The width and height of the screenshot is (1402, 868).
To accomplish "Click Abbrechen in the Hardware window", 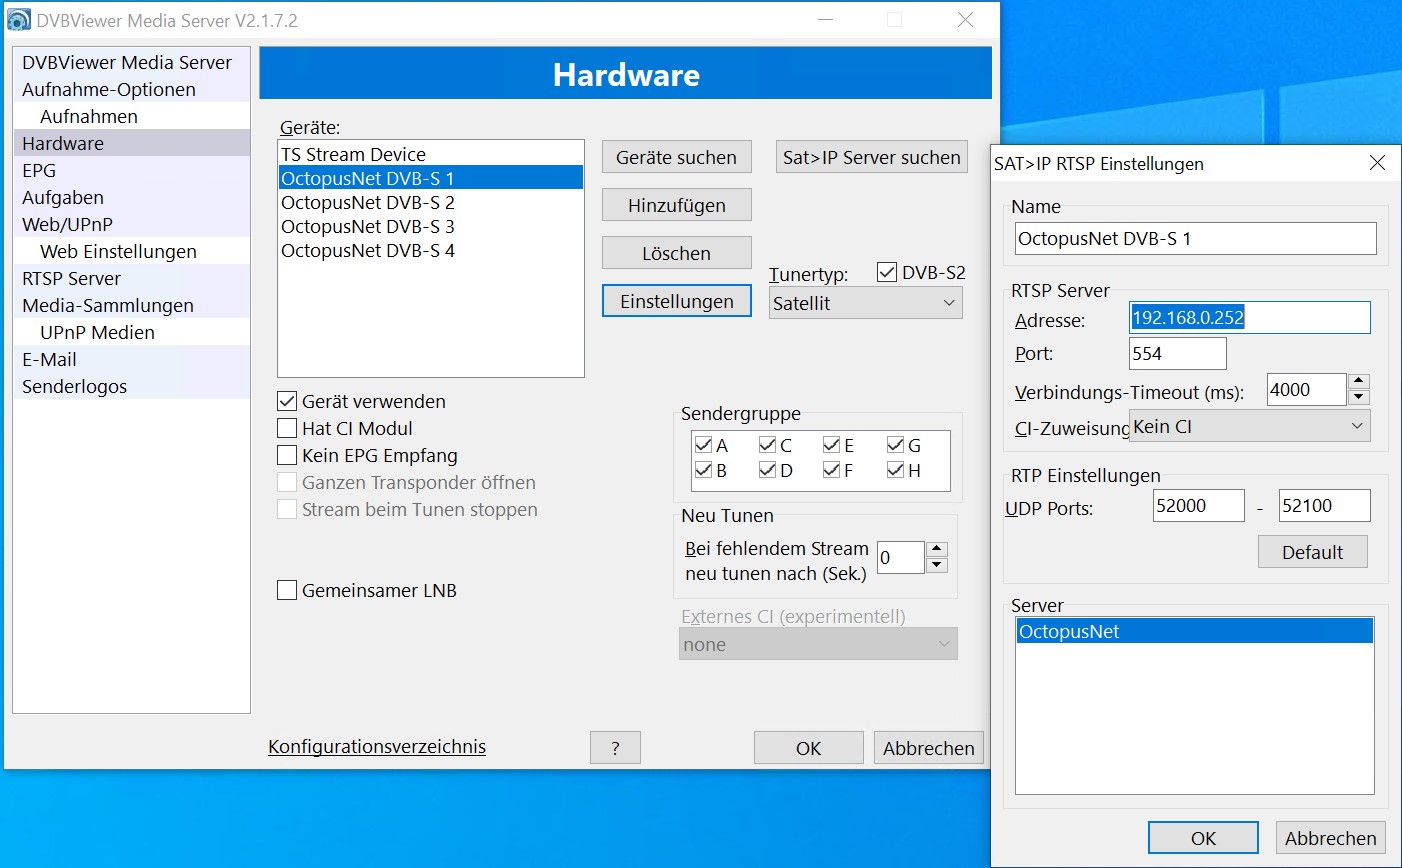I will coord(929,748).
